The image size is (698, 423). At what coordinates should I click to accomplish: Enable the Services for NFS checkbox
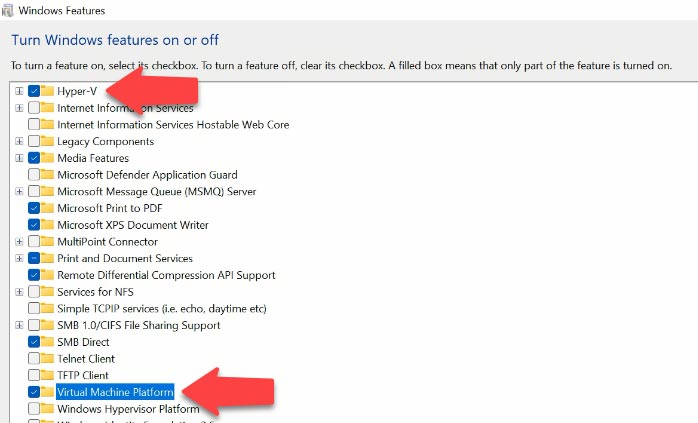[34, 292]
